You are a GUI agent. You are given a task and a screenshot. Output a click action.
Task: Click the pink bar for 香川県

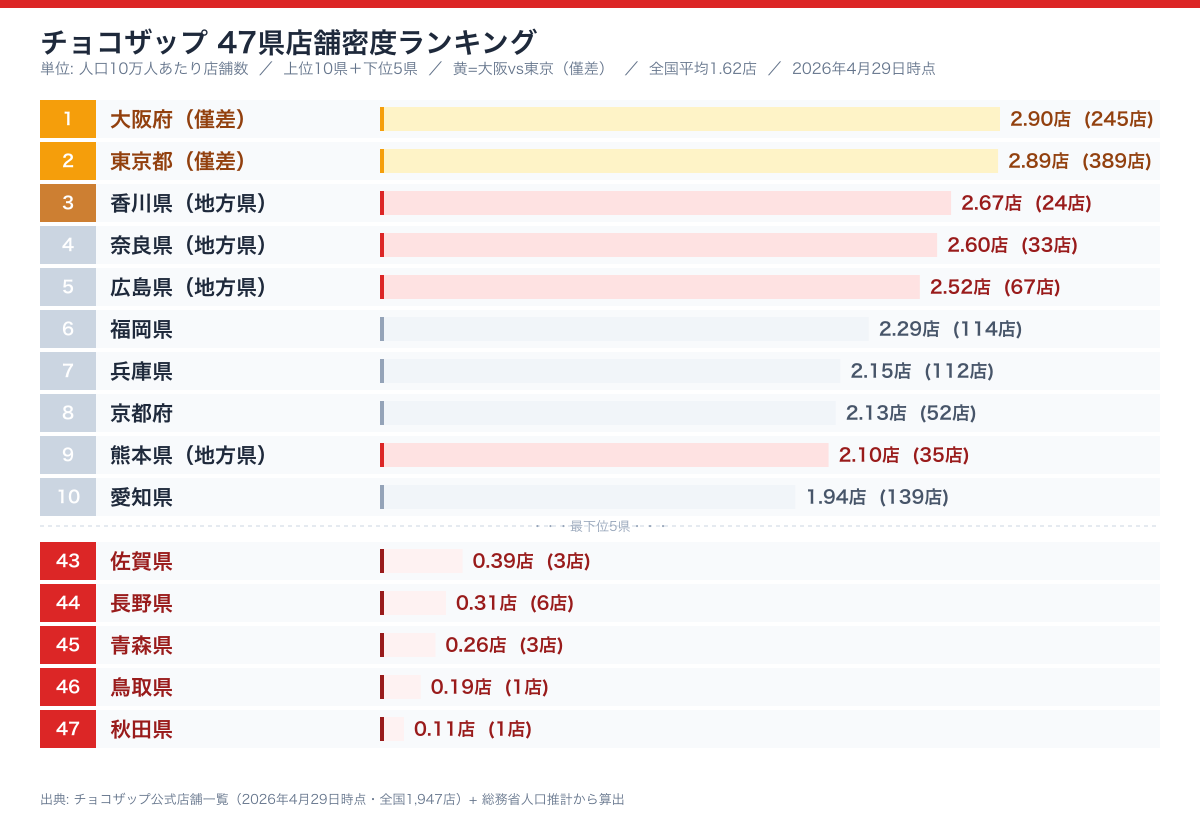(665, 203)
